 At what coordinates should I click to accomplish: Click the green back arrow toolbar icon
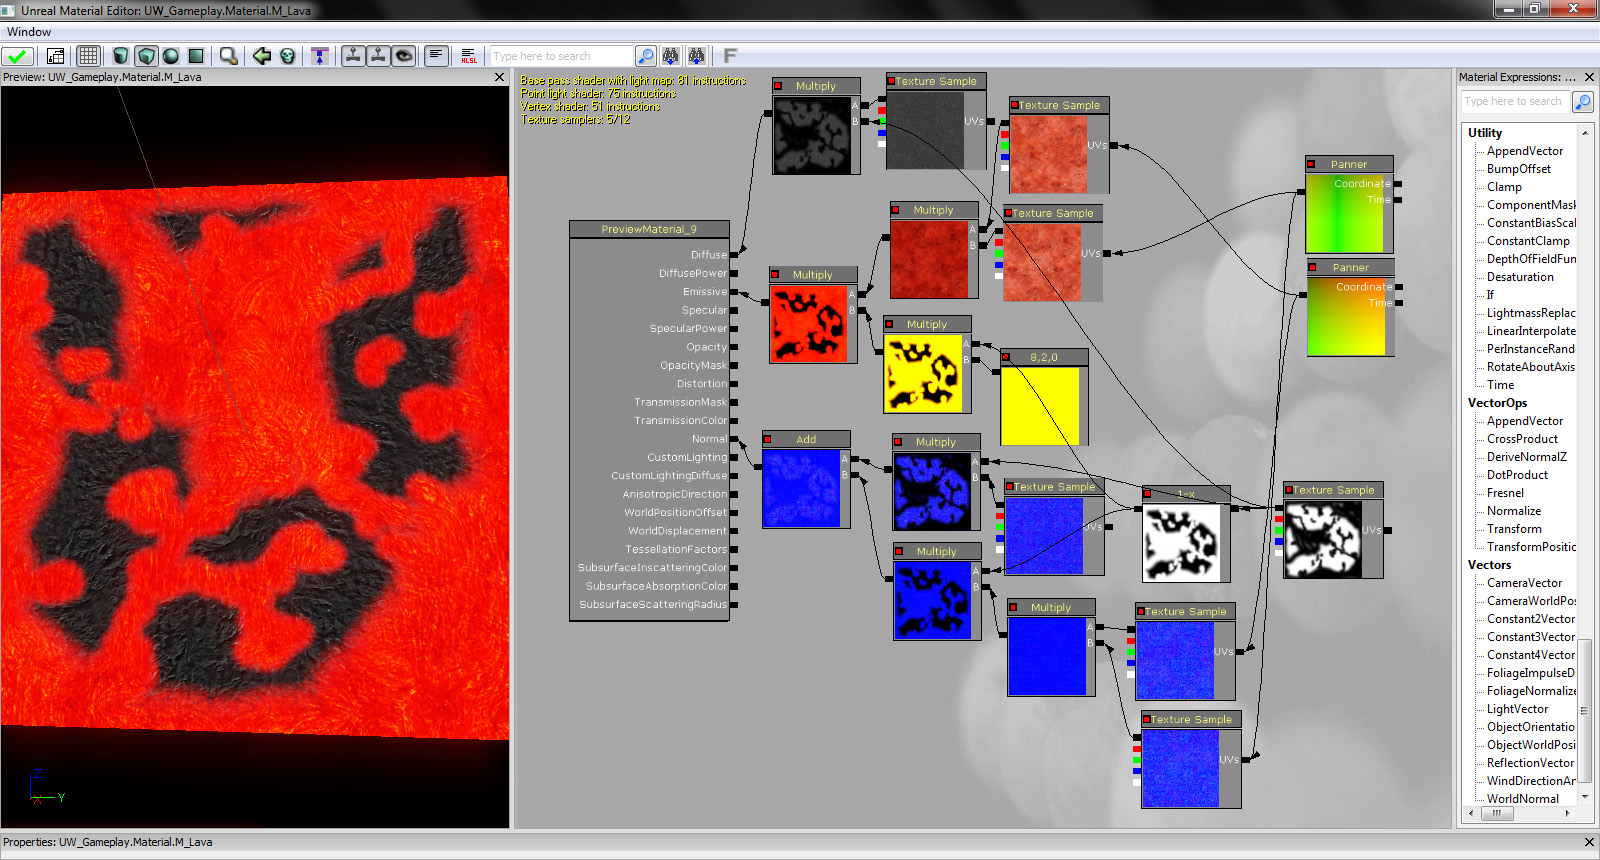coord(262,56)
